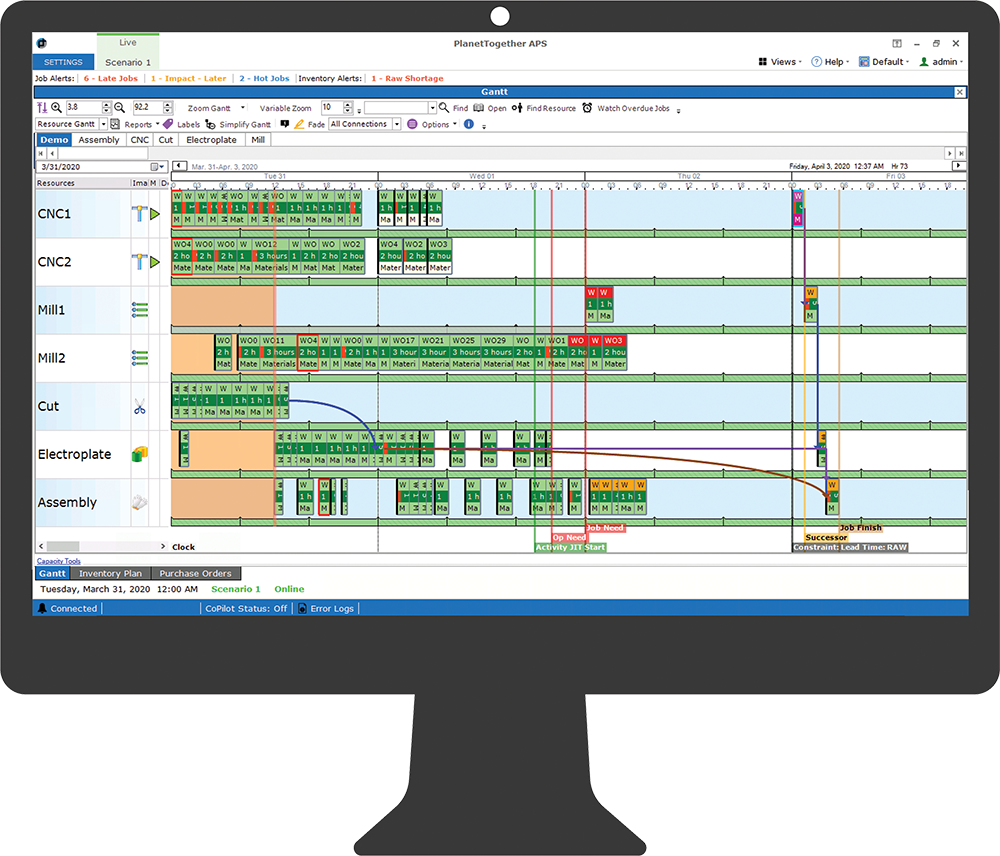1000x856 pixels.
Task: Click the CNC1 resource tool icon
Action: pyautogui.click(x=139, y=214)
